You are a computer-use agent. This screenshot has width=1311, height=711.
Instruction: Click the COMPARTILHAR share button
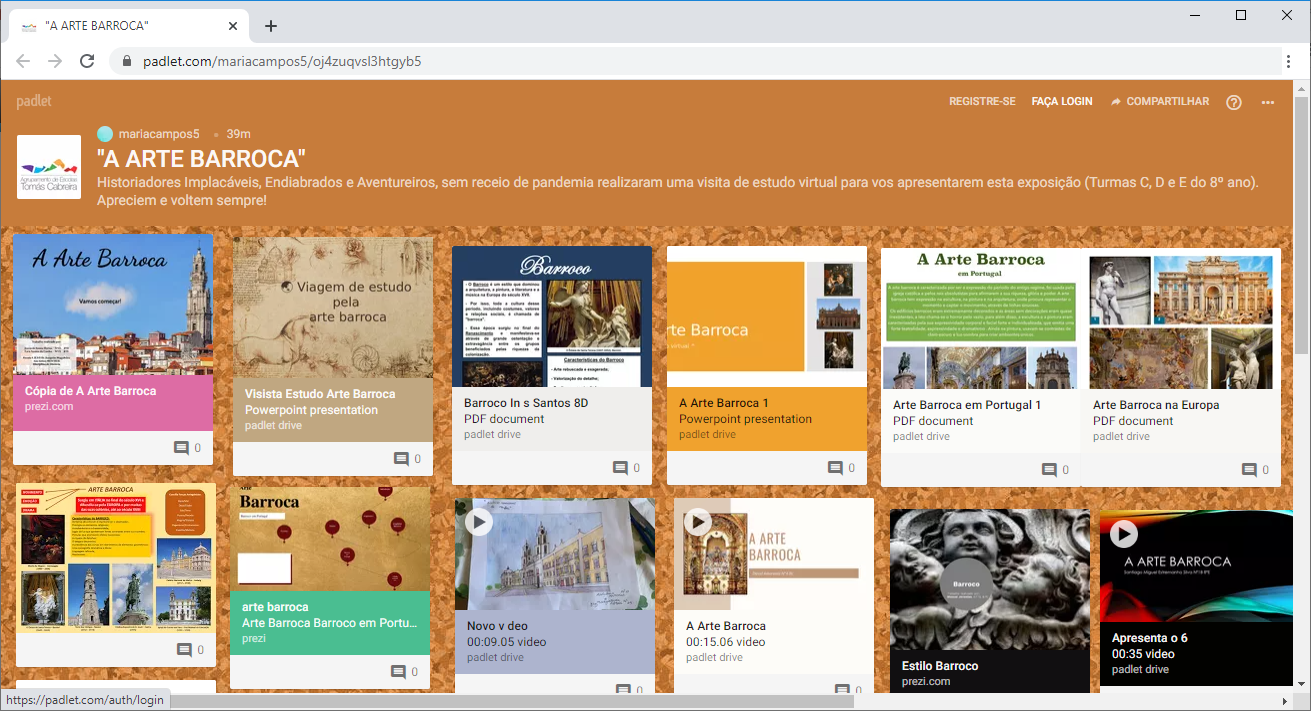1160,102
